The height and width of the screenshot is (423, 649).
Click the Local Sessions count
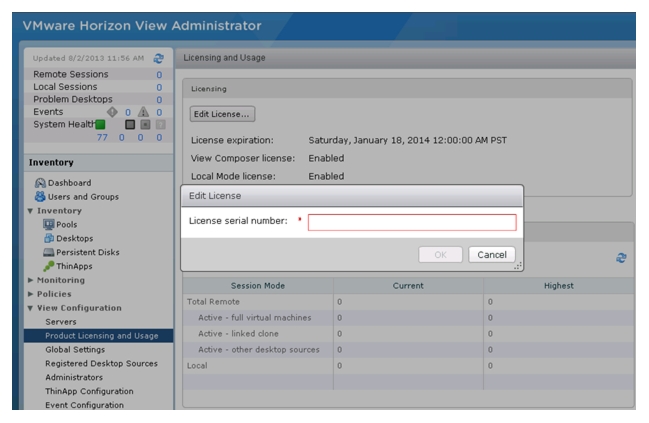click(x=159, y=87)
